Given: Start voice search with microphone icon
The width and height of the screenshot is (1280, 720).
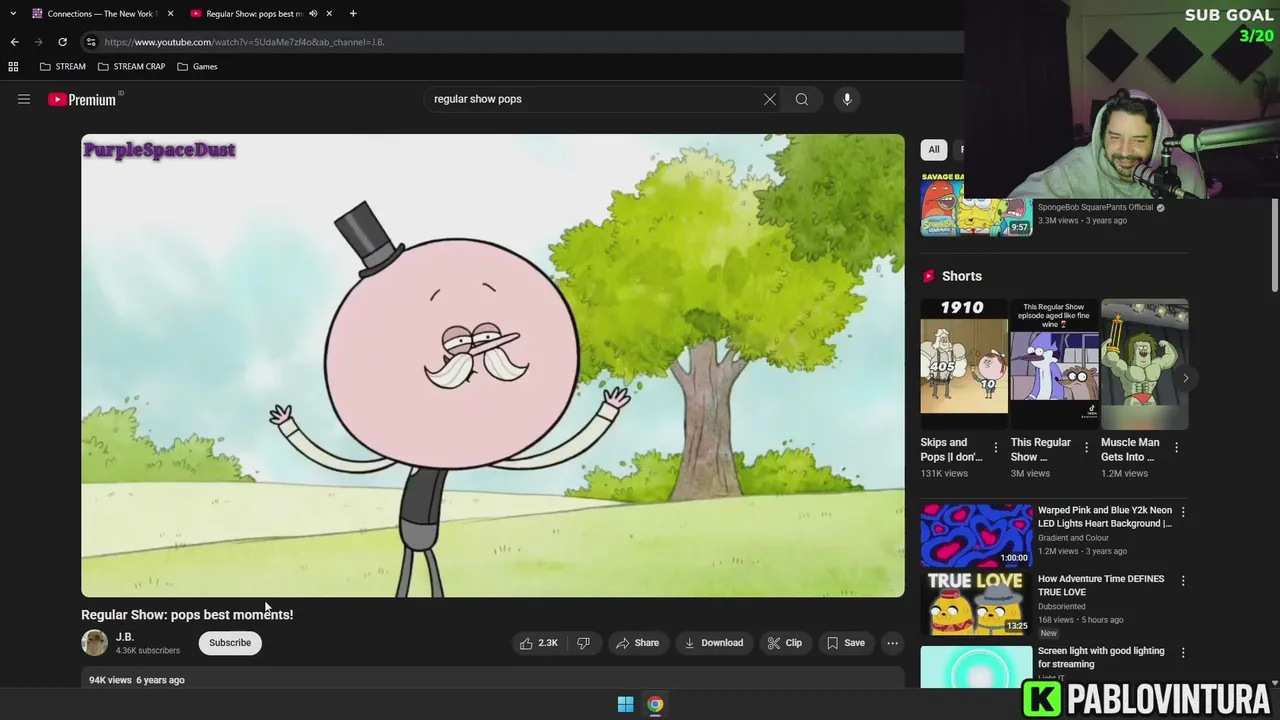Looking at the screenshot, I should click(847, 99).
